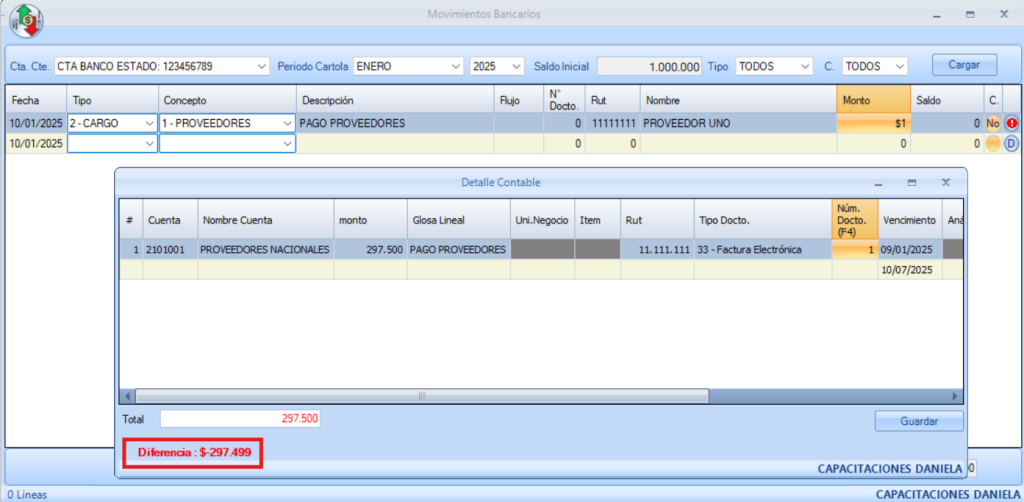Open the Tipo TODOS filter dropdown
1024x502 pixels.
coord(773,66)
